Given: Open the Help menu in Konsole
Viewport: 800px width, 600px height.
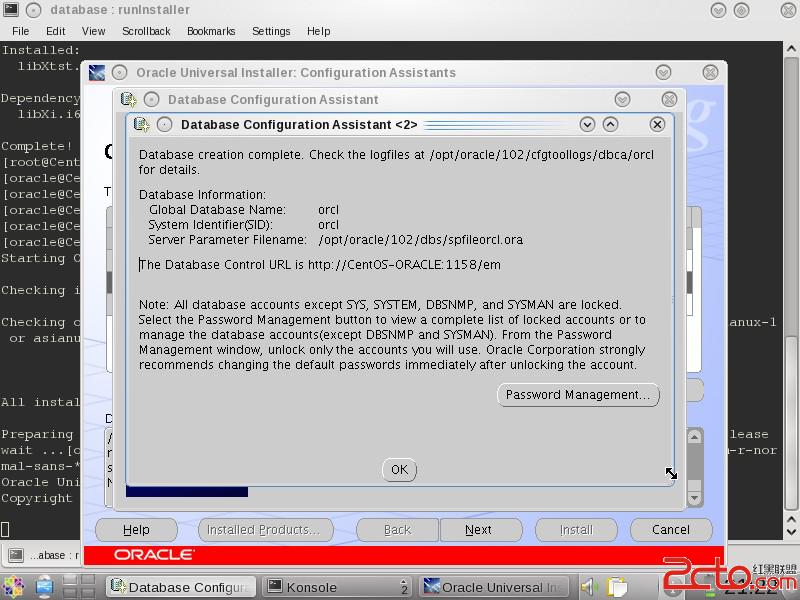Looking at the screenshot, I should [318, 31].
